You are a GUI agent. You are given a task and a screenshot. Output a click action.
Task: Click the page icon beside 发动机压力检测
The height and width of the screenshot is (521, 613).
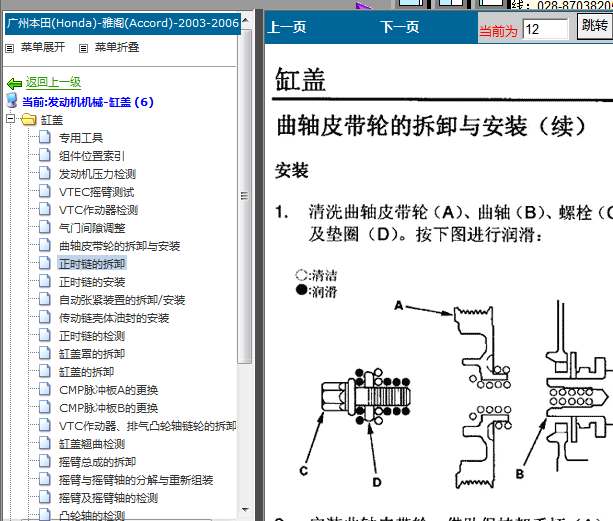tap(45, 173)
